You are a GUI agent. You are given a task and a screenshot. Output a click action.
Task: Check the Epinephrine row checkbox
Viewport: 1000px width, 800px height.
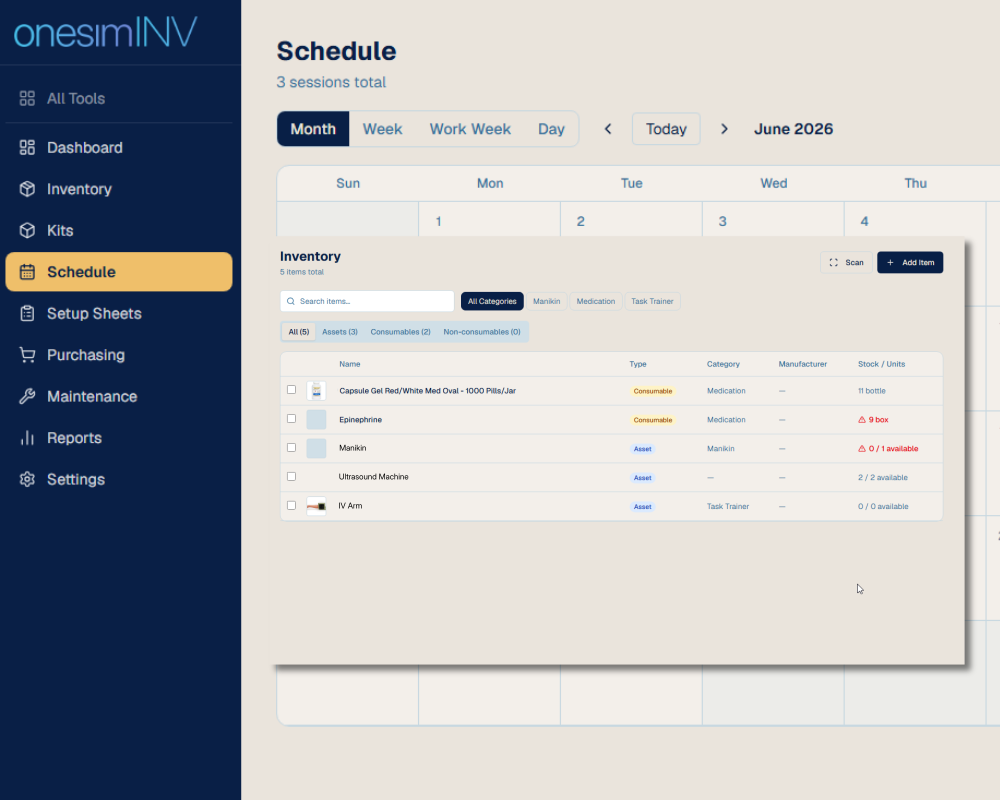tap(291, 419)
